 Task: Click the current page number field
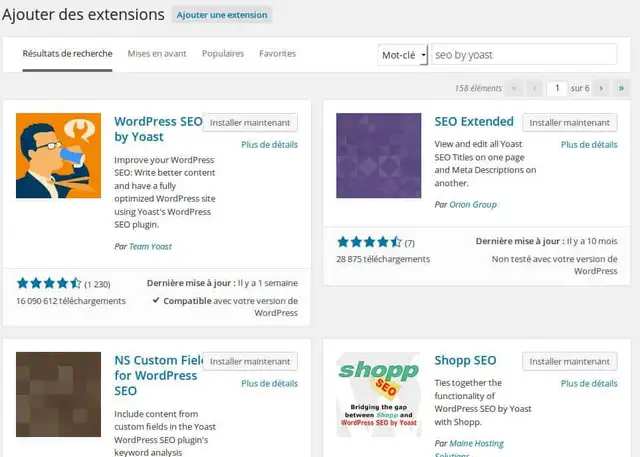pos(557,88)
